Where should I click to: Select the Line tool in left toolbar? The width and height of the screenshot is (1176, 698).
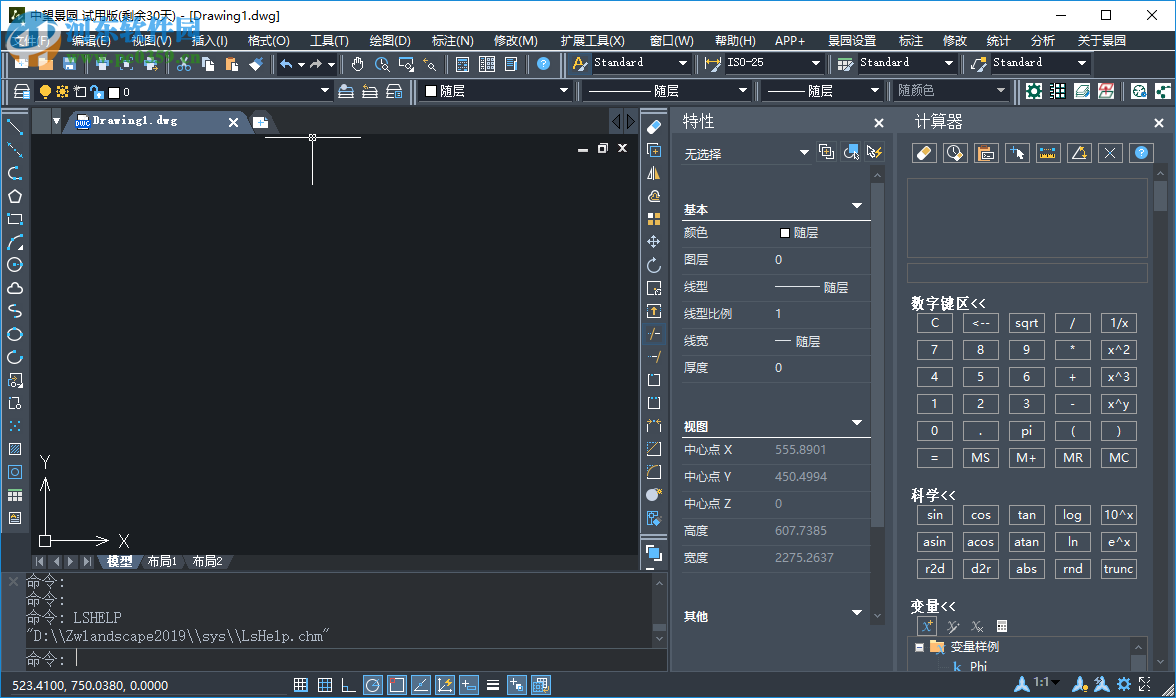[x=15, y=127]
